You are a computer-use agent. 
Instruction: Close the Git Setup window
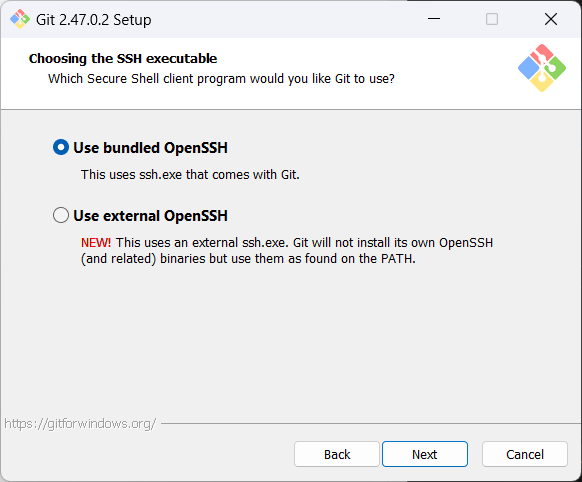coord(551,19)
